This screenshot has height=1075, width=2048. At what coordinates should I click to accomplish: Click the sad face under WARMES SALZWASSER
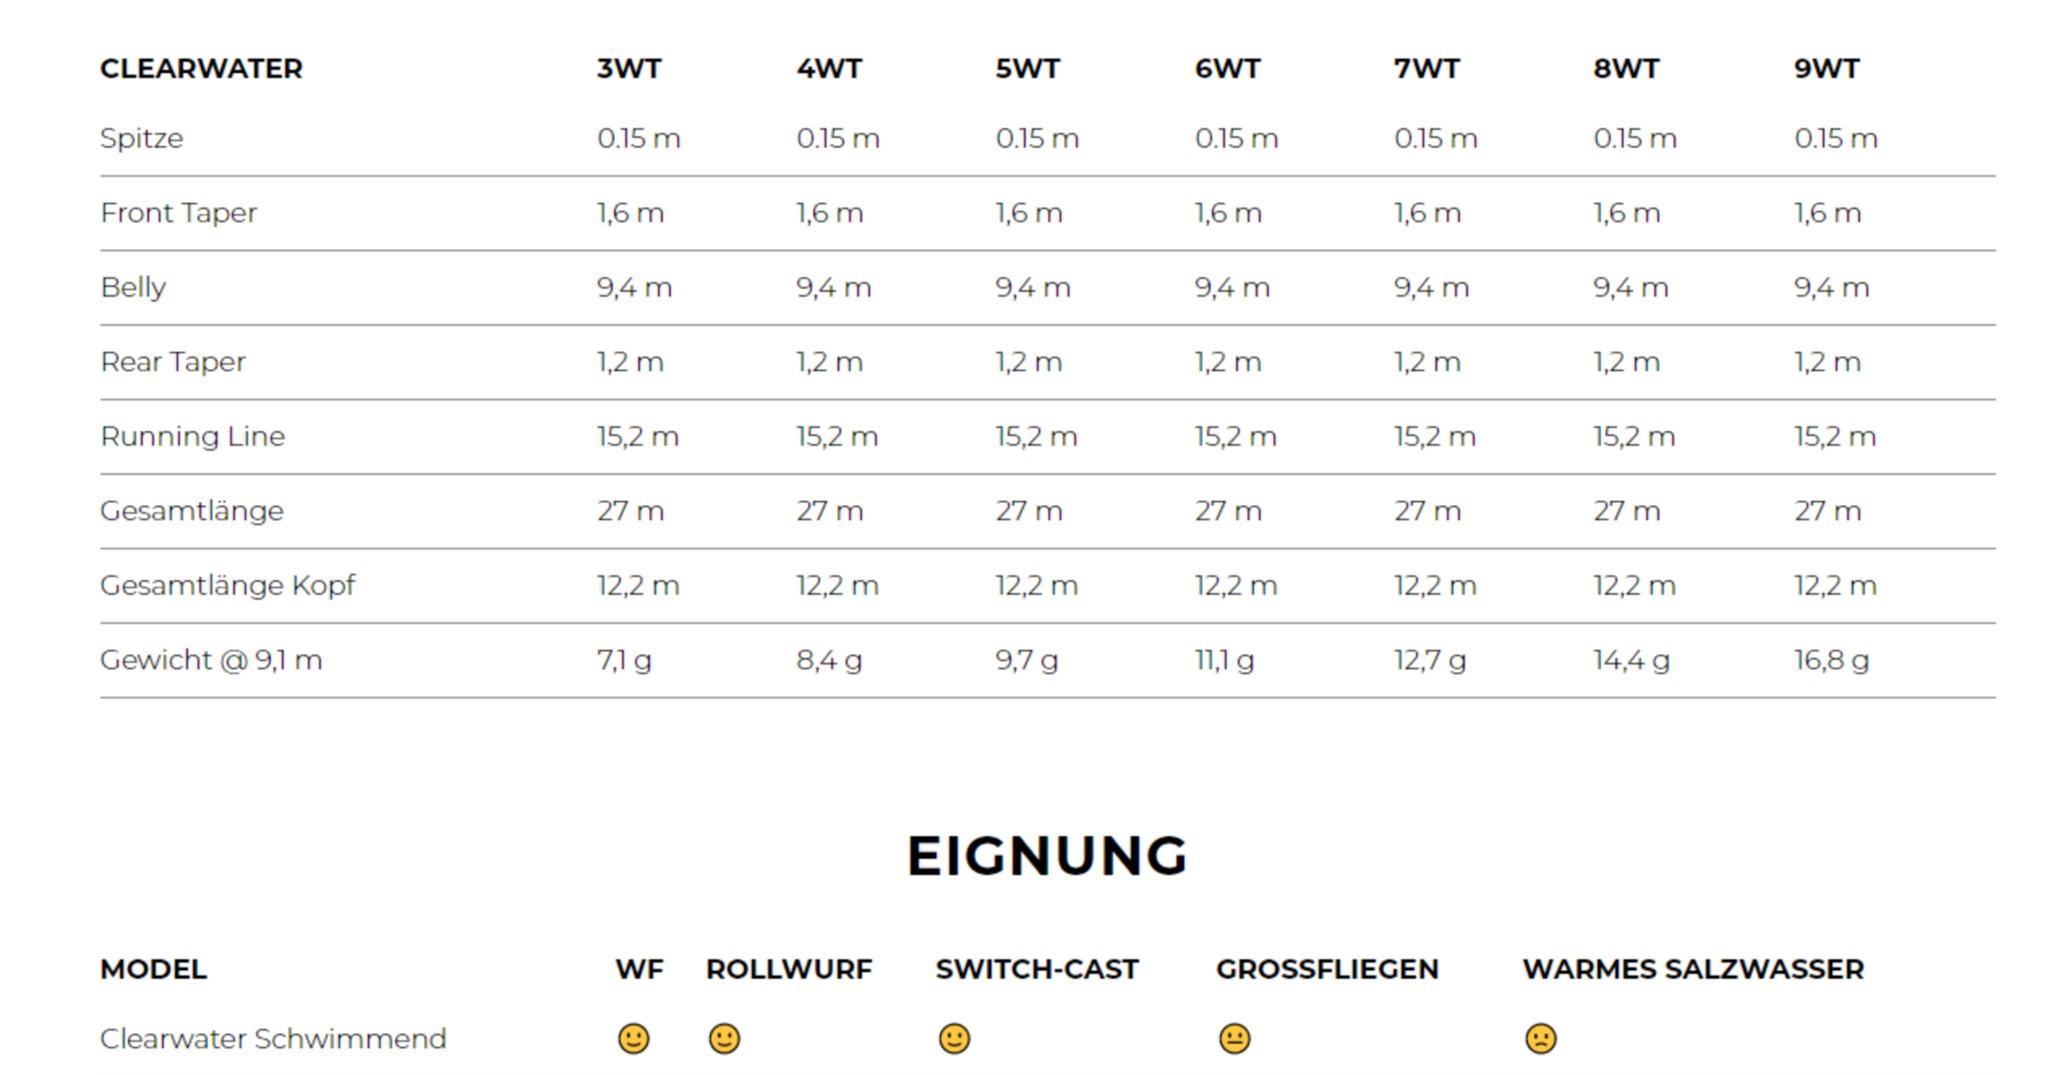tap(1541, 1039)
